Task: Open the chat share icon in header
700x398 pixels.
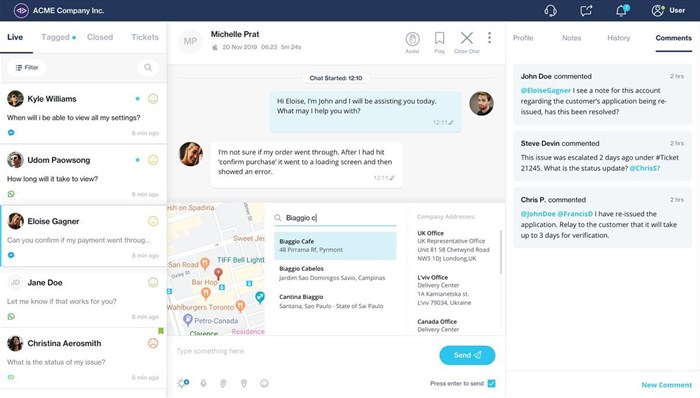Action: 586,10
